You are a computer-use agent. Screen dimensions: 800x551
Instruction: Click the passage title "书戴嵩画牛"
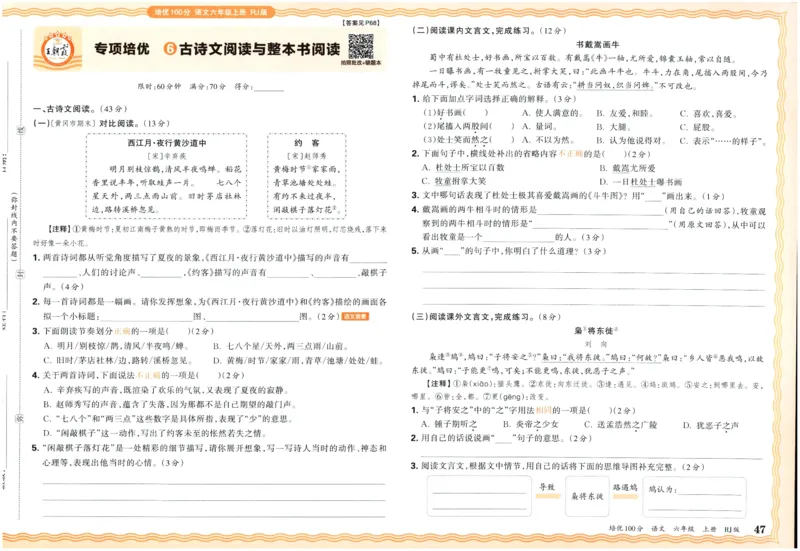[597, 45]
